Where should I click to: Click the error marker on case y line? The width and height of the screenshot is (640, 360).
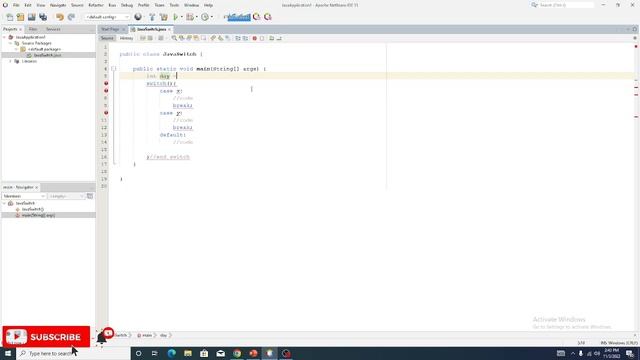(x=106, y=113)
